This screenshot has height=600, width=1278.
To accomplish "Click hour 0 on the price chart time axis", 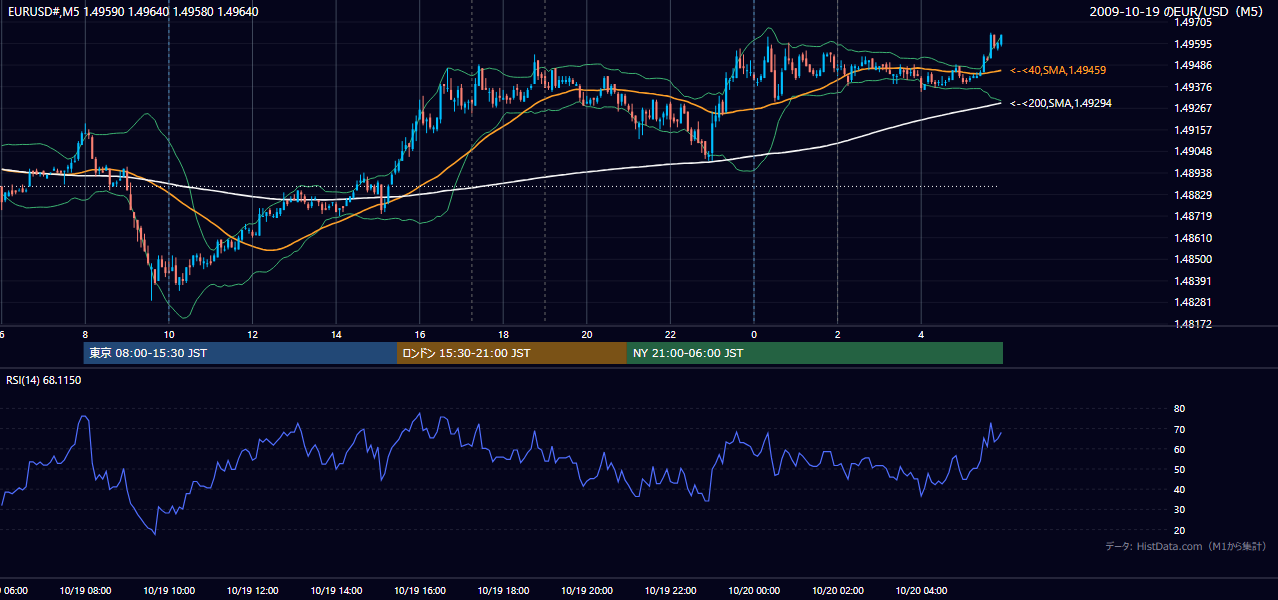I will click(x=754, y=334).
